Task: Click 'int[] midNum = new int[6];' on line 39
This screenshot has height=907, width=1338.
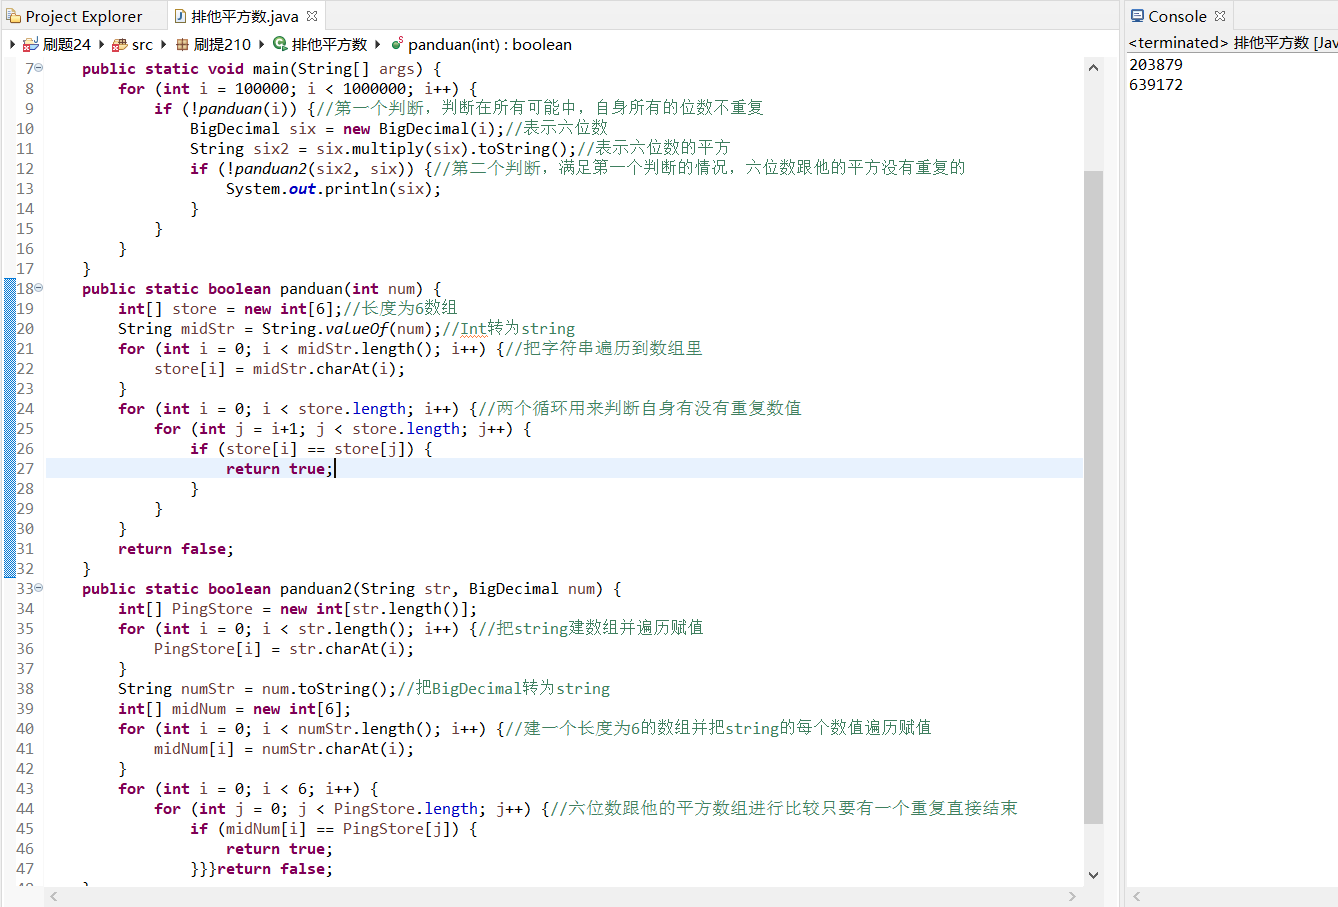Action: 235,708
